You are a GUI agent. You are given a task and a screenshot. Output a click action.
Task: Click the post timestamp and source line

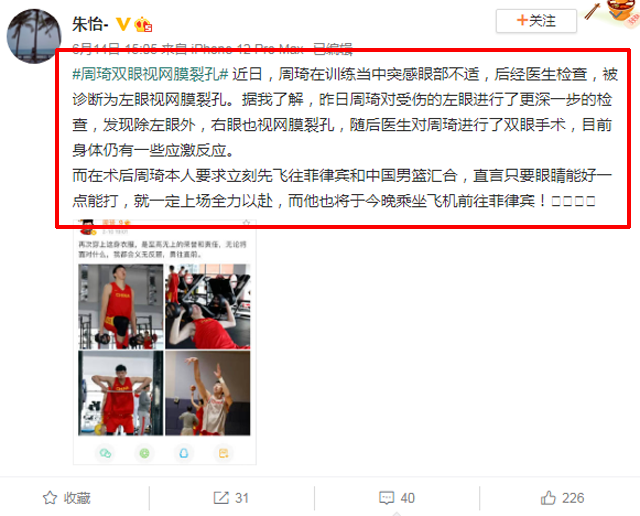pos(212,49)
